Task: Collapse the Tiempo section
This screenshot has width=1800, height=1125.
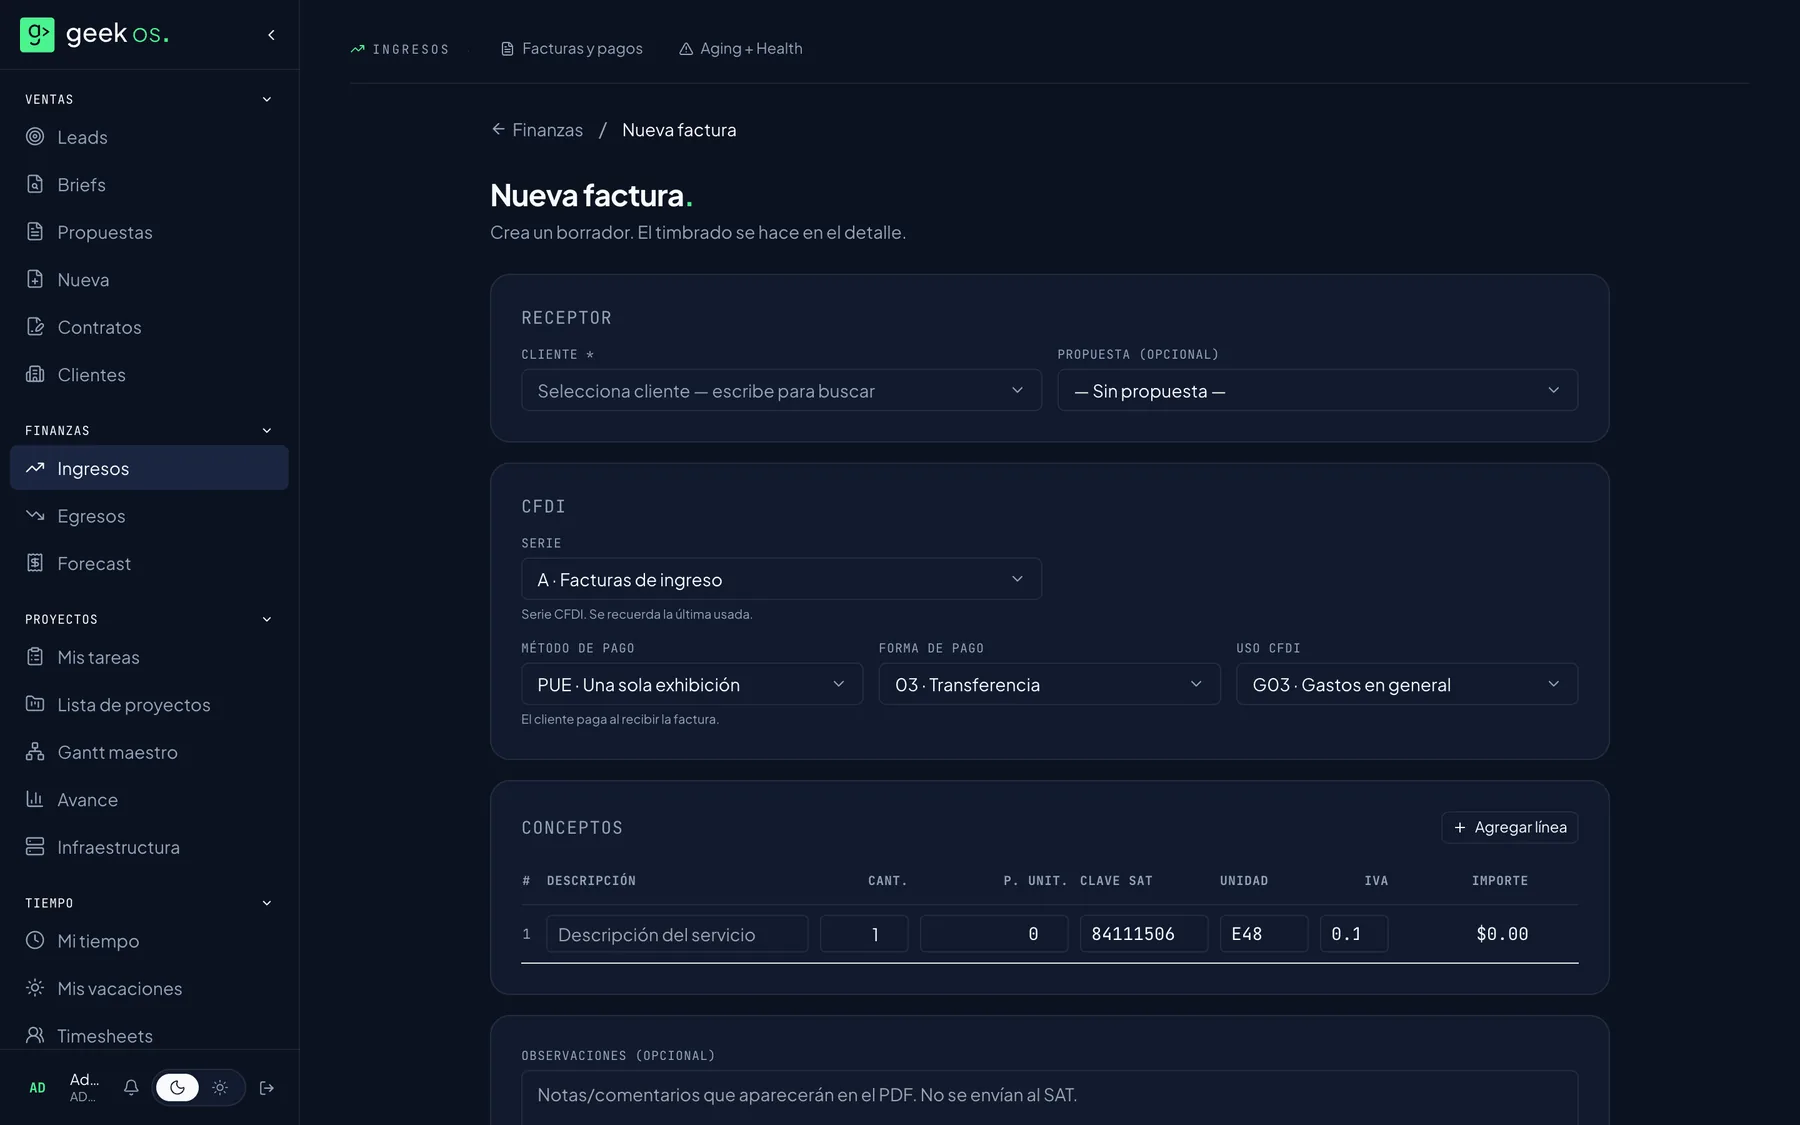Action: 267,903
